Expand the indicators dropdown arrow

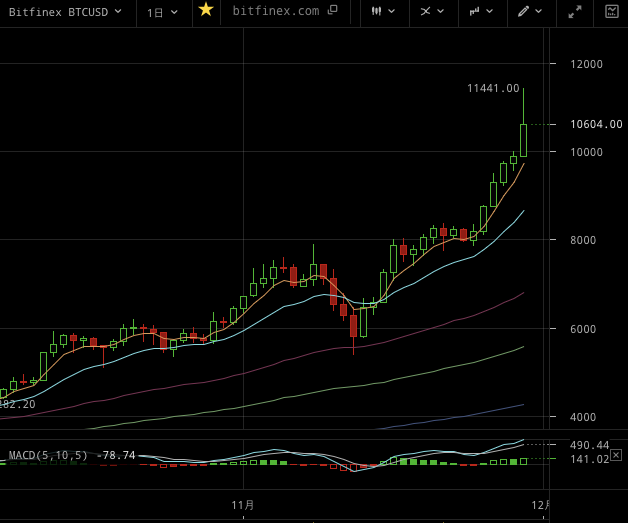489,12
